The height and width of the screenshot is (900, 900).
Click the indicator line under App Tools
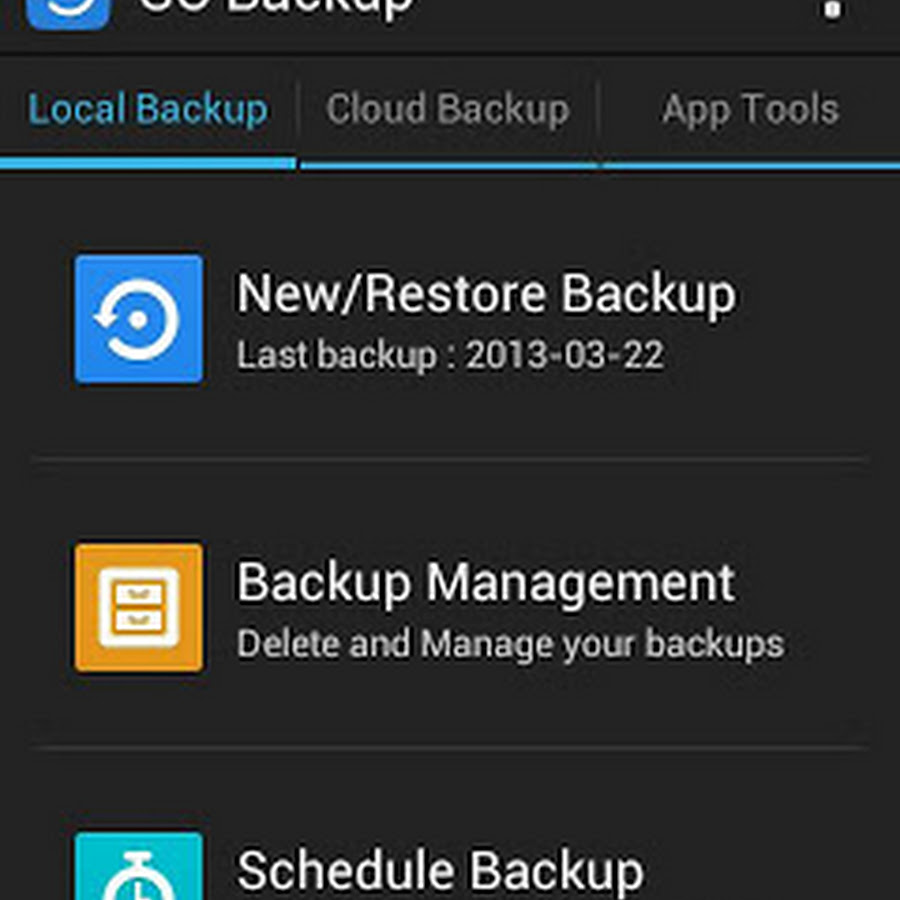[751, 165]
